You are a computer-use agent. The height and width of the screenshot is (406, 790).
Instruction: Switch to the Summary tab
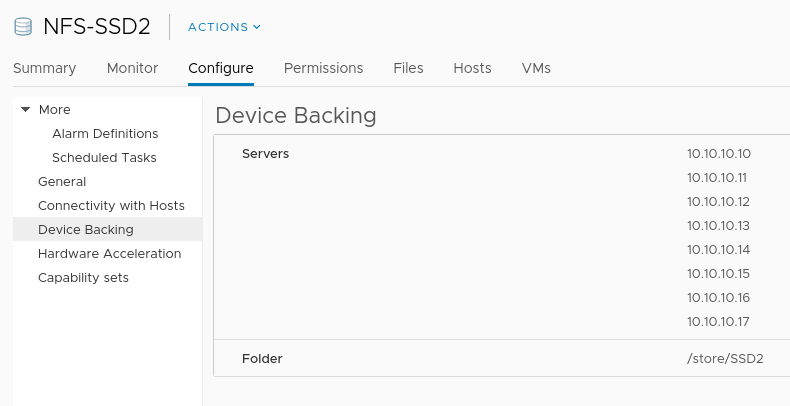(44, 68)
